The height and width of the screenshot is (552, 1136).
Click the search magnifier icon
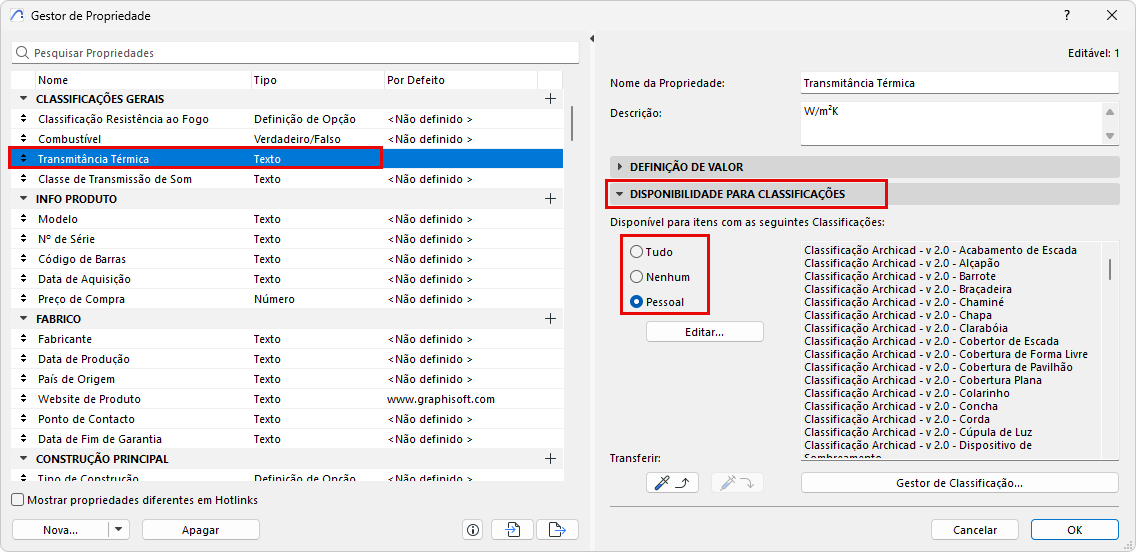(22, 53)
